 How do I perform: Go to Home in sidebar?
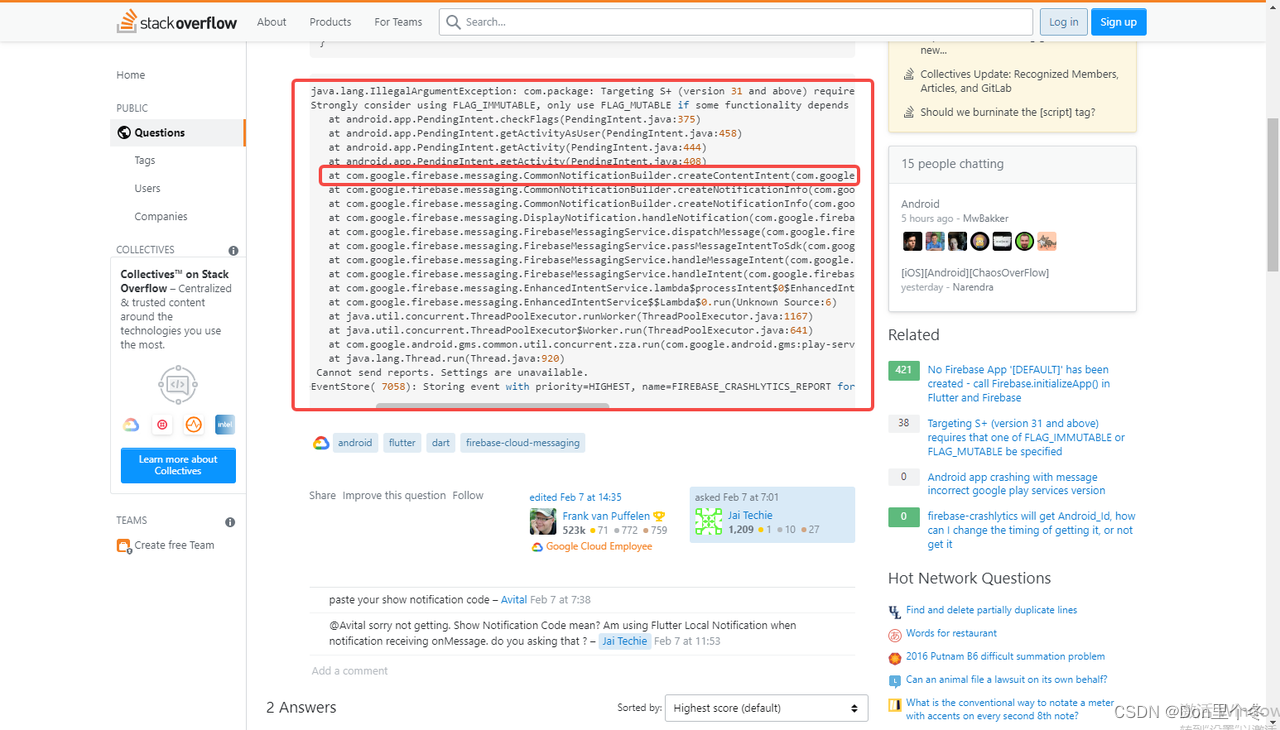[x=130, y=75]
